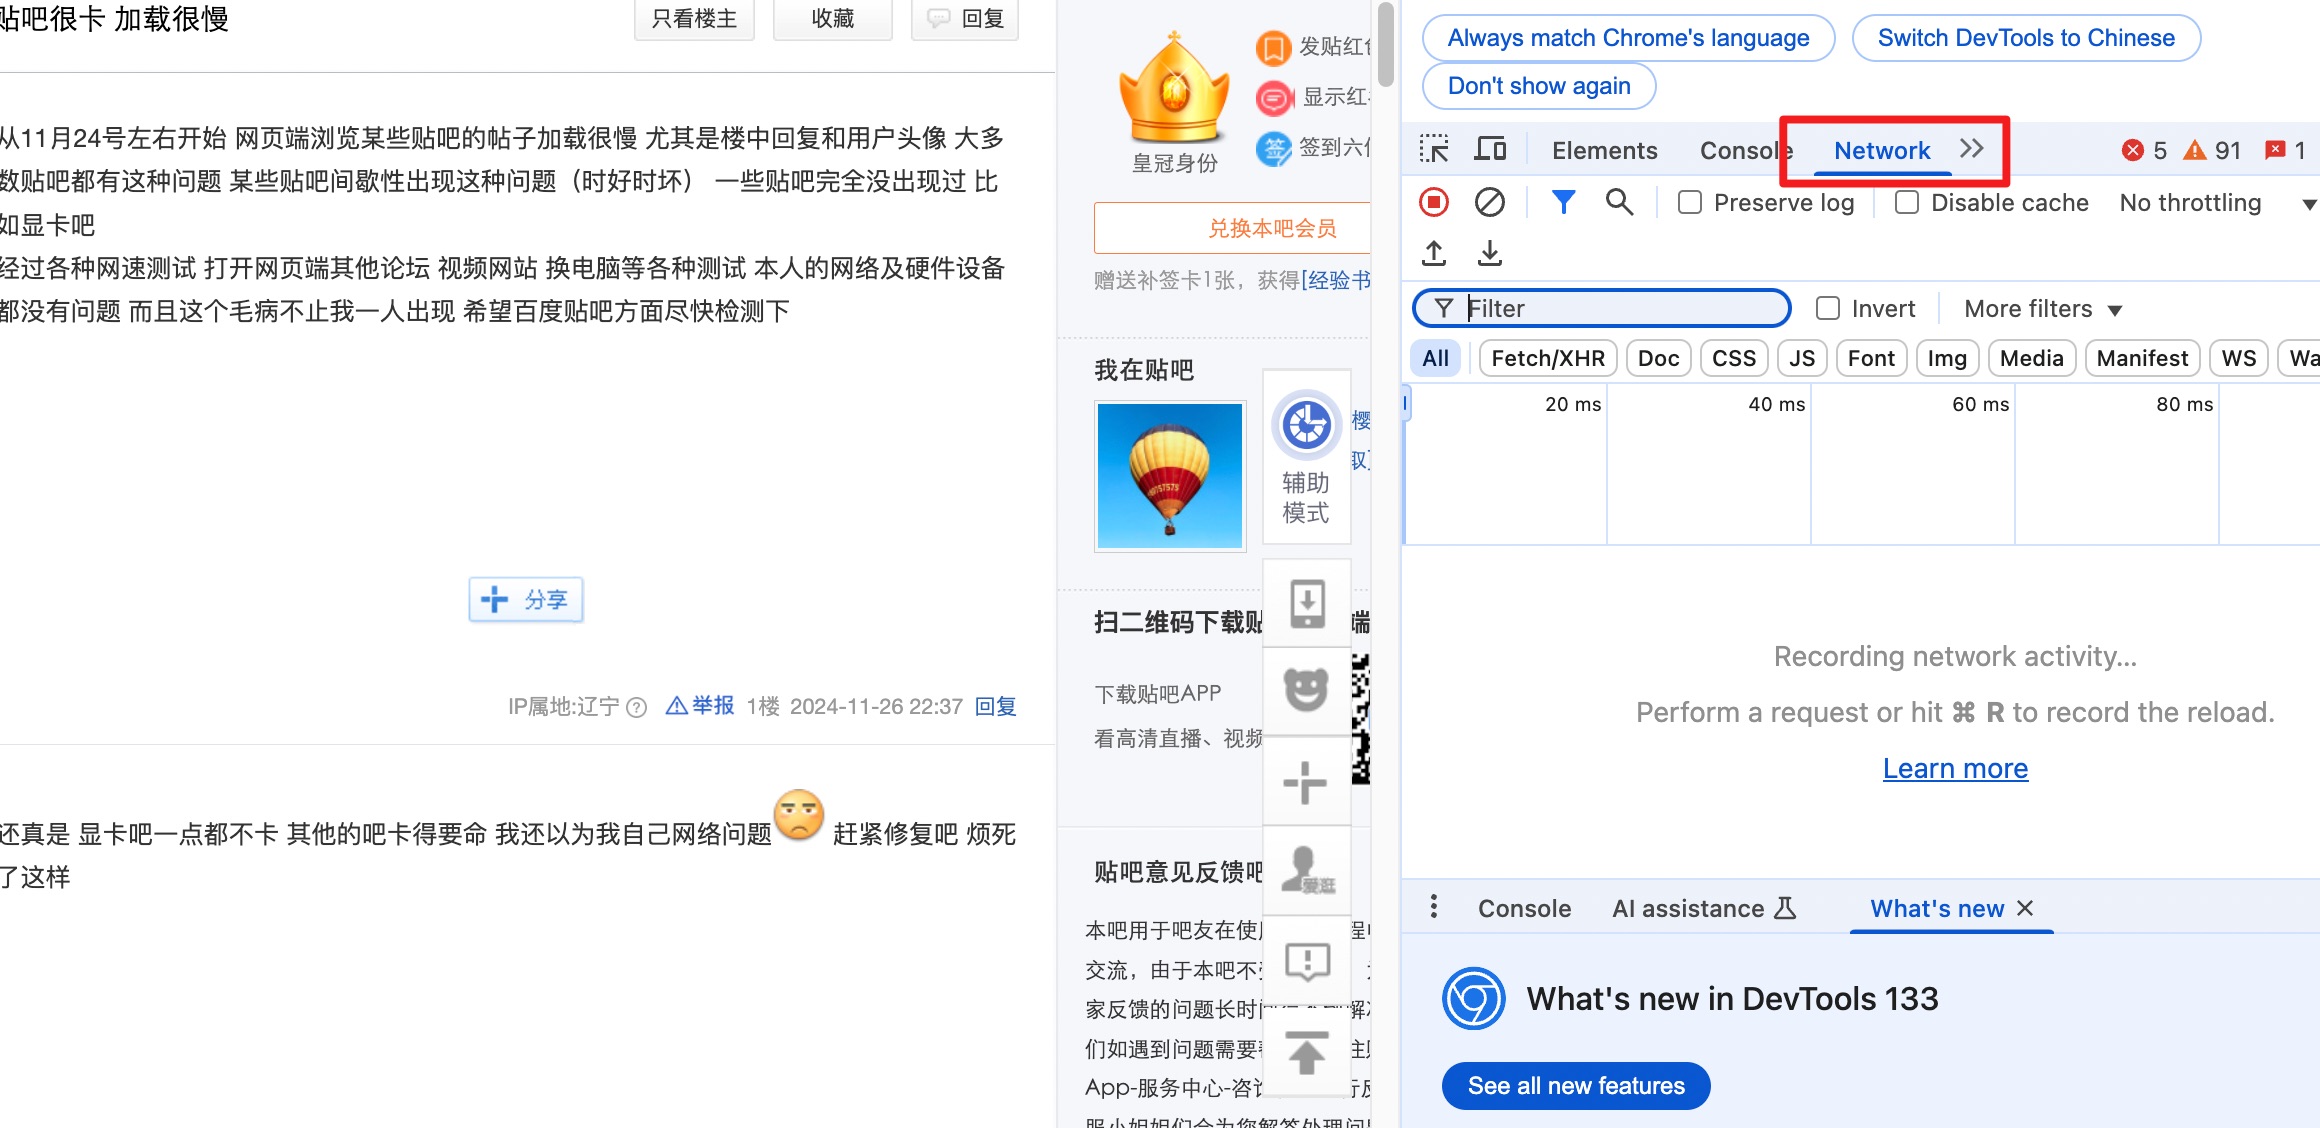Stop recording network log

tap(1434, 203)
